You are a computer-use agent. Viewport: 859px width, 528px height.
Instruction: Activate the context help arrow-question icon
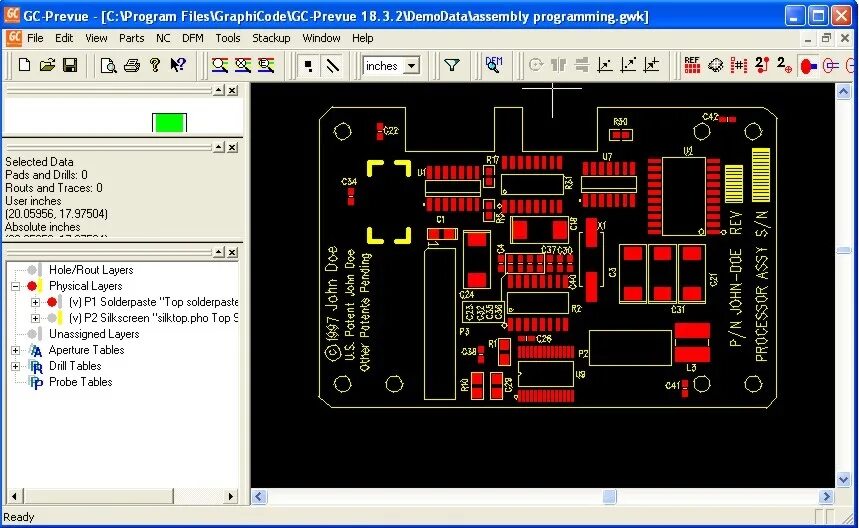pyautogui.click(x=177, y=65)
